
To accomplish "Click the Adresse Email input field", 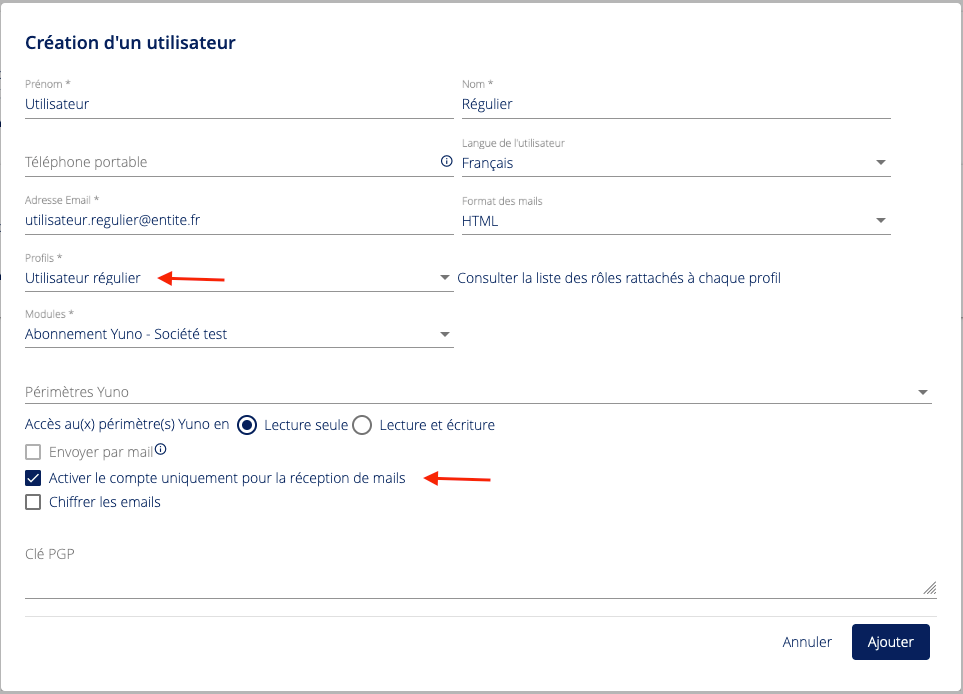I will 238,219.
